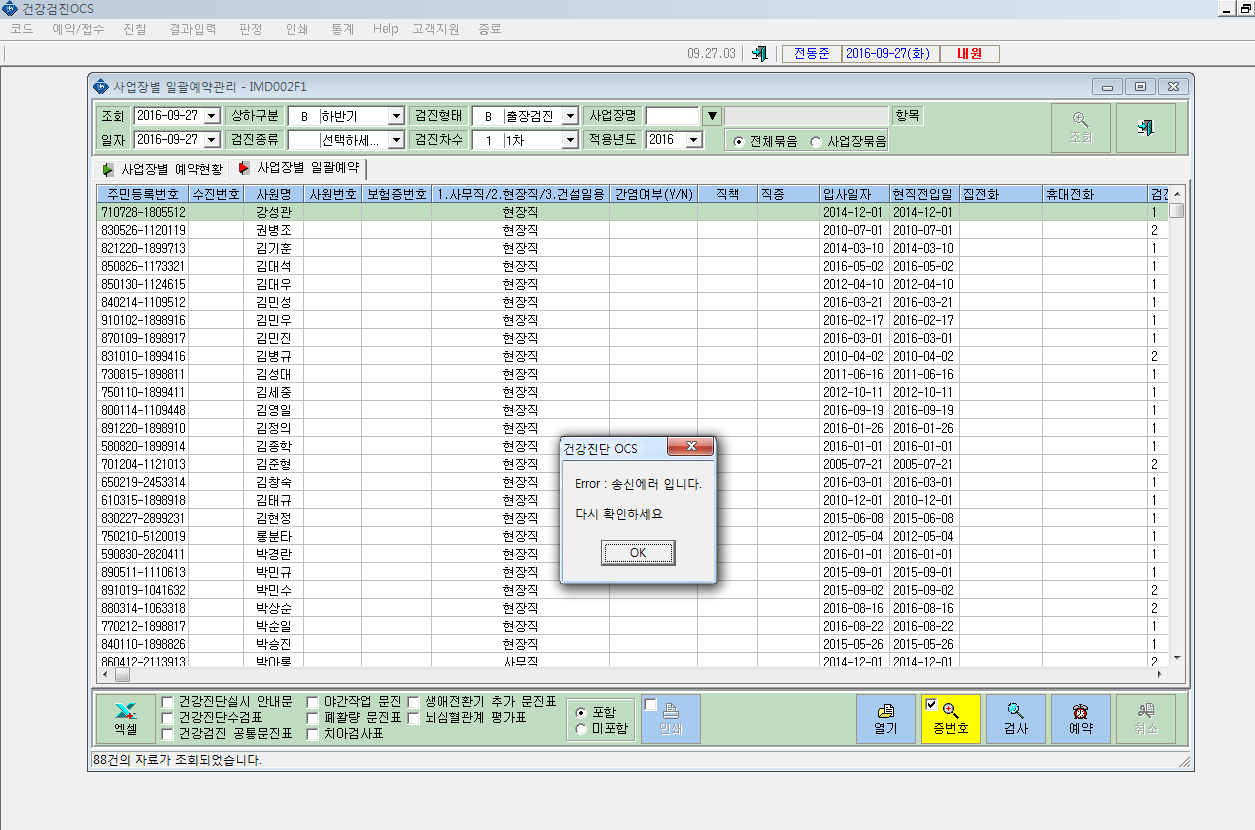Viewport: 1255px width, 830px height.
Task: Click OK in the error dialog
Action: pos(638,553)
